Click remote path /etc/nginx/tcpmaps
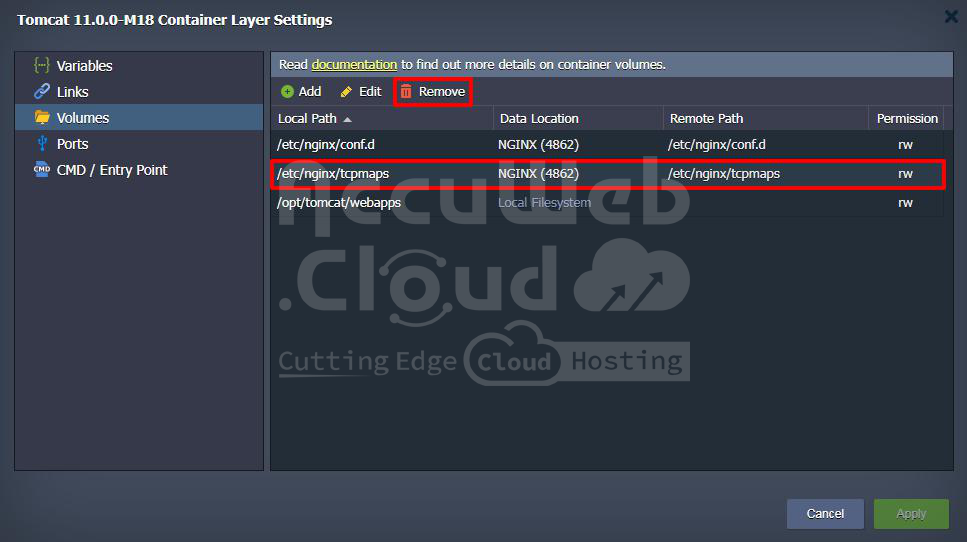967x542 pixels. 724,174
